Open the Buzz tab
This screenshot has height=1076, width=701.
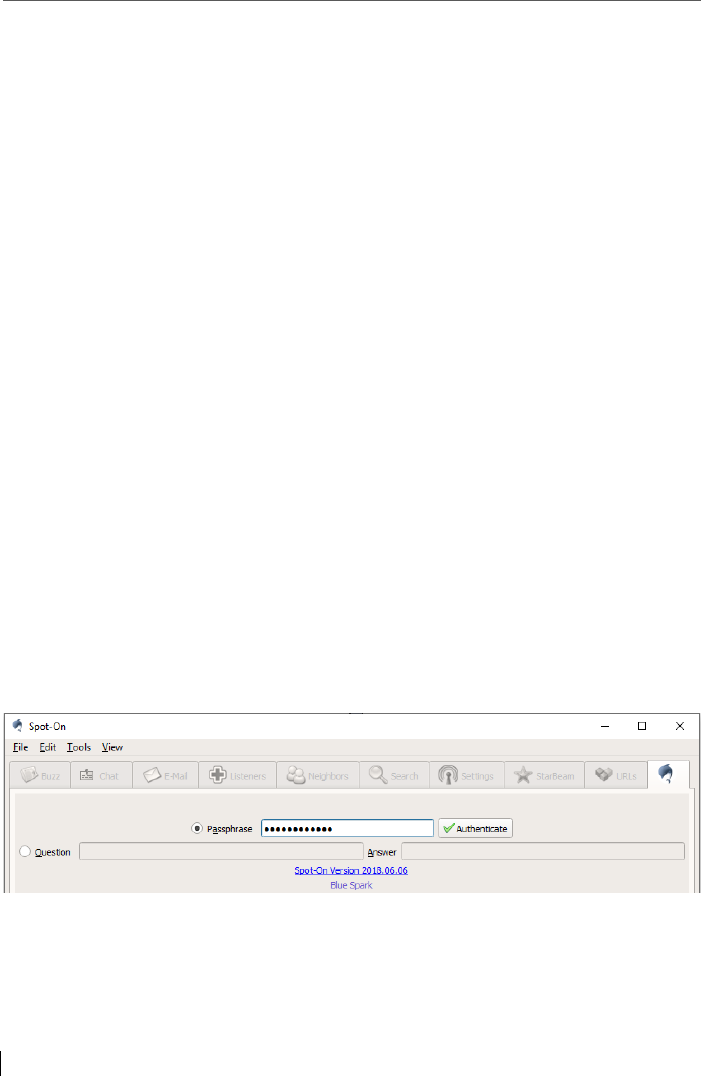tap(40, 775)
